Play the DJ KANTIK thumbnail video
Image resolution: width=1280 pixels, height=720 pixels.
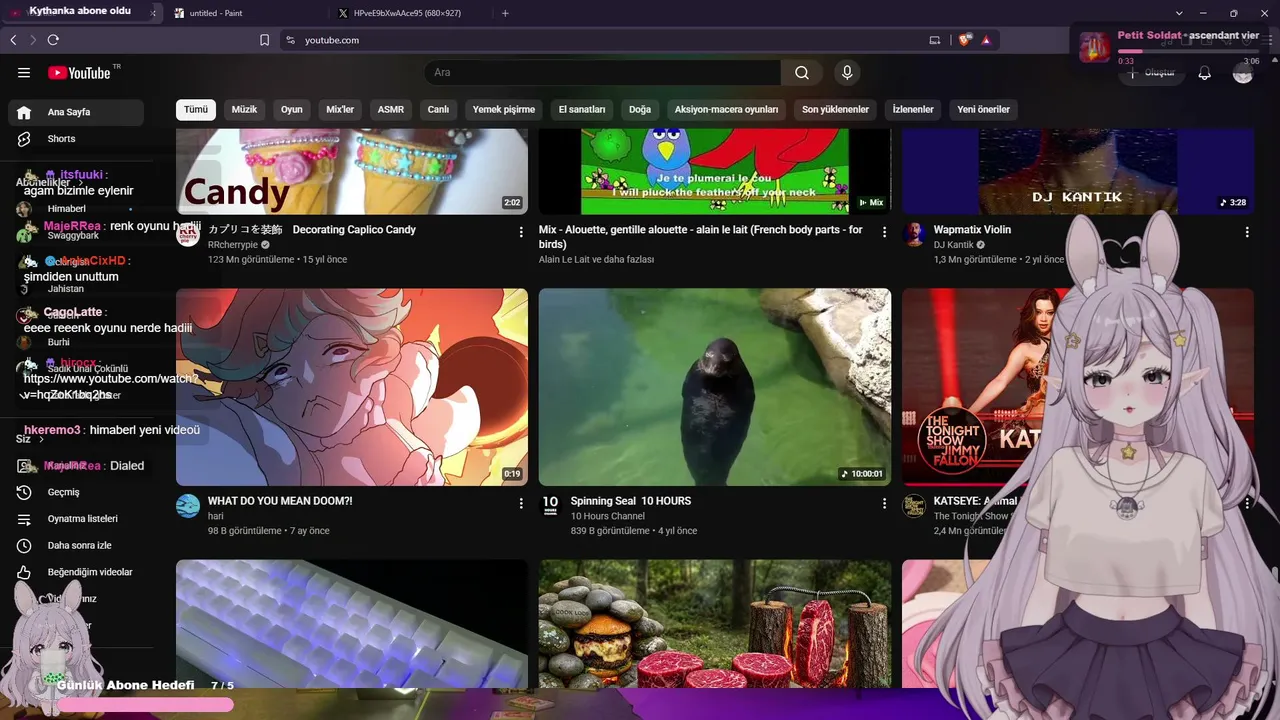pyautogui.click(x=1078, y=171)
